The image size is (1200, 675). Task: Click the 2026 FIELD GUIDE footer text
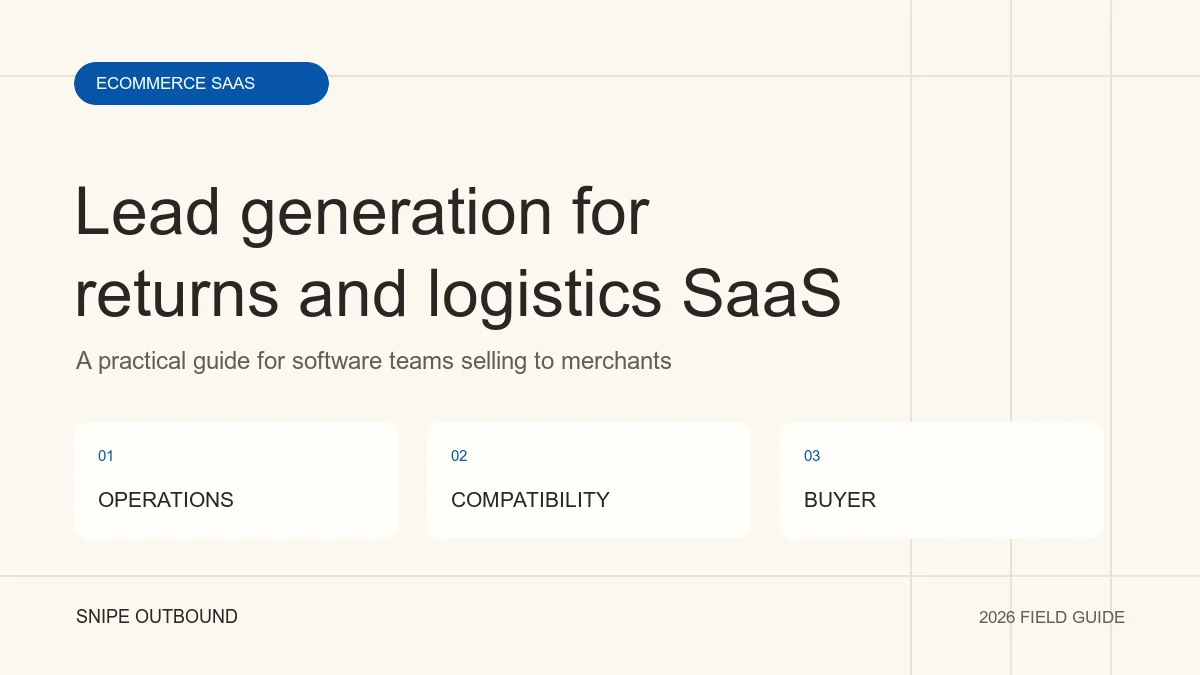(1052, 618)
